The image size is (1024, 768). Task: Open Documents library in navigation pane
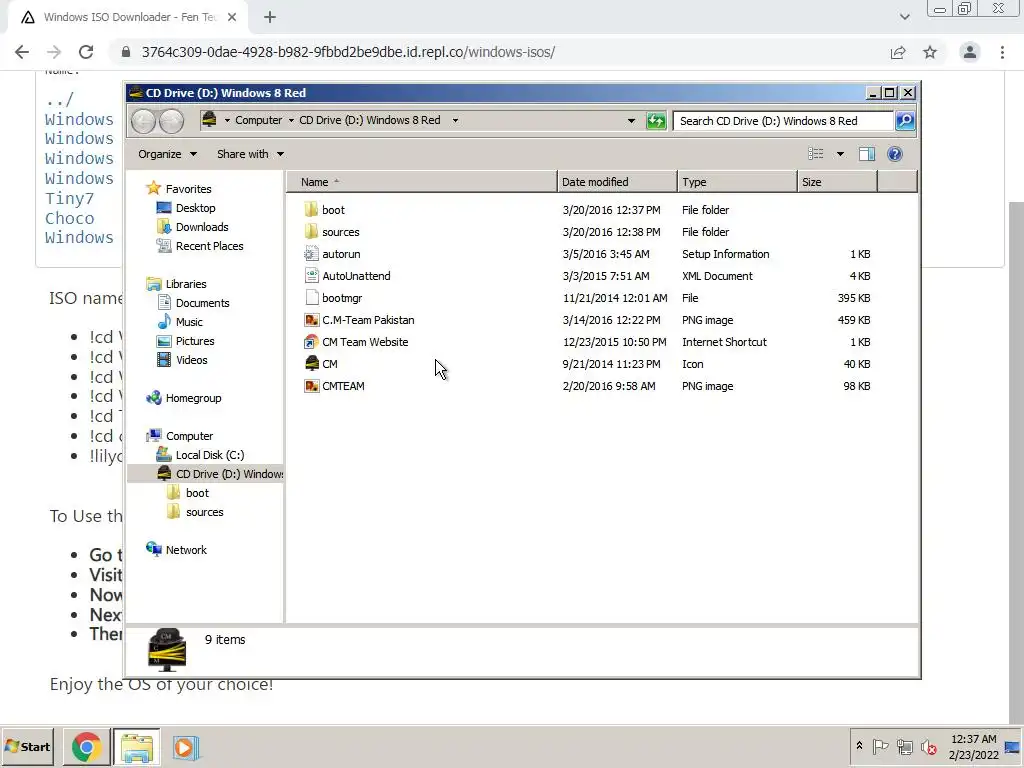point(202,303)
